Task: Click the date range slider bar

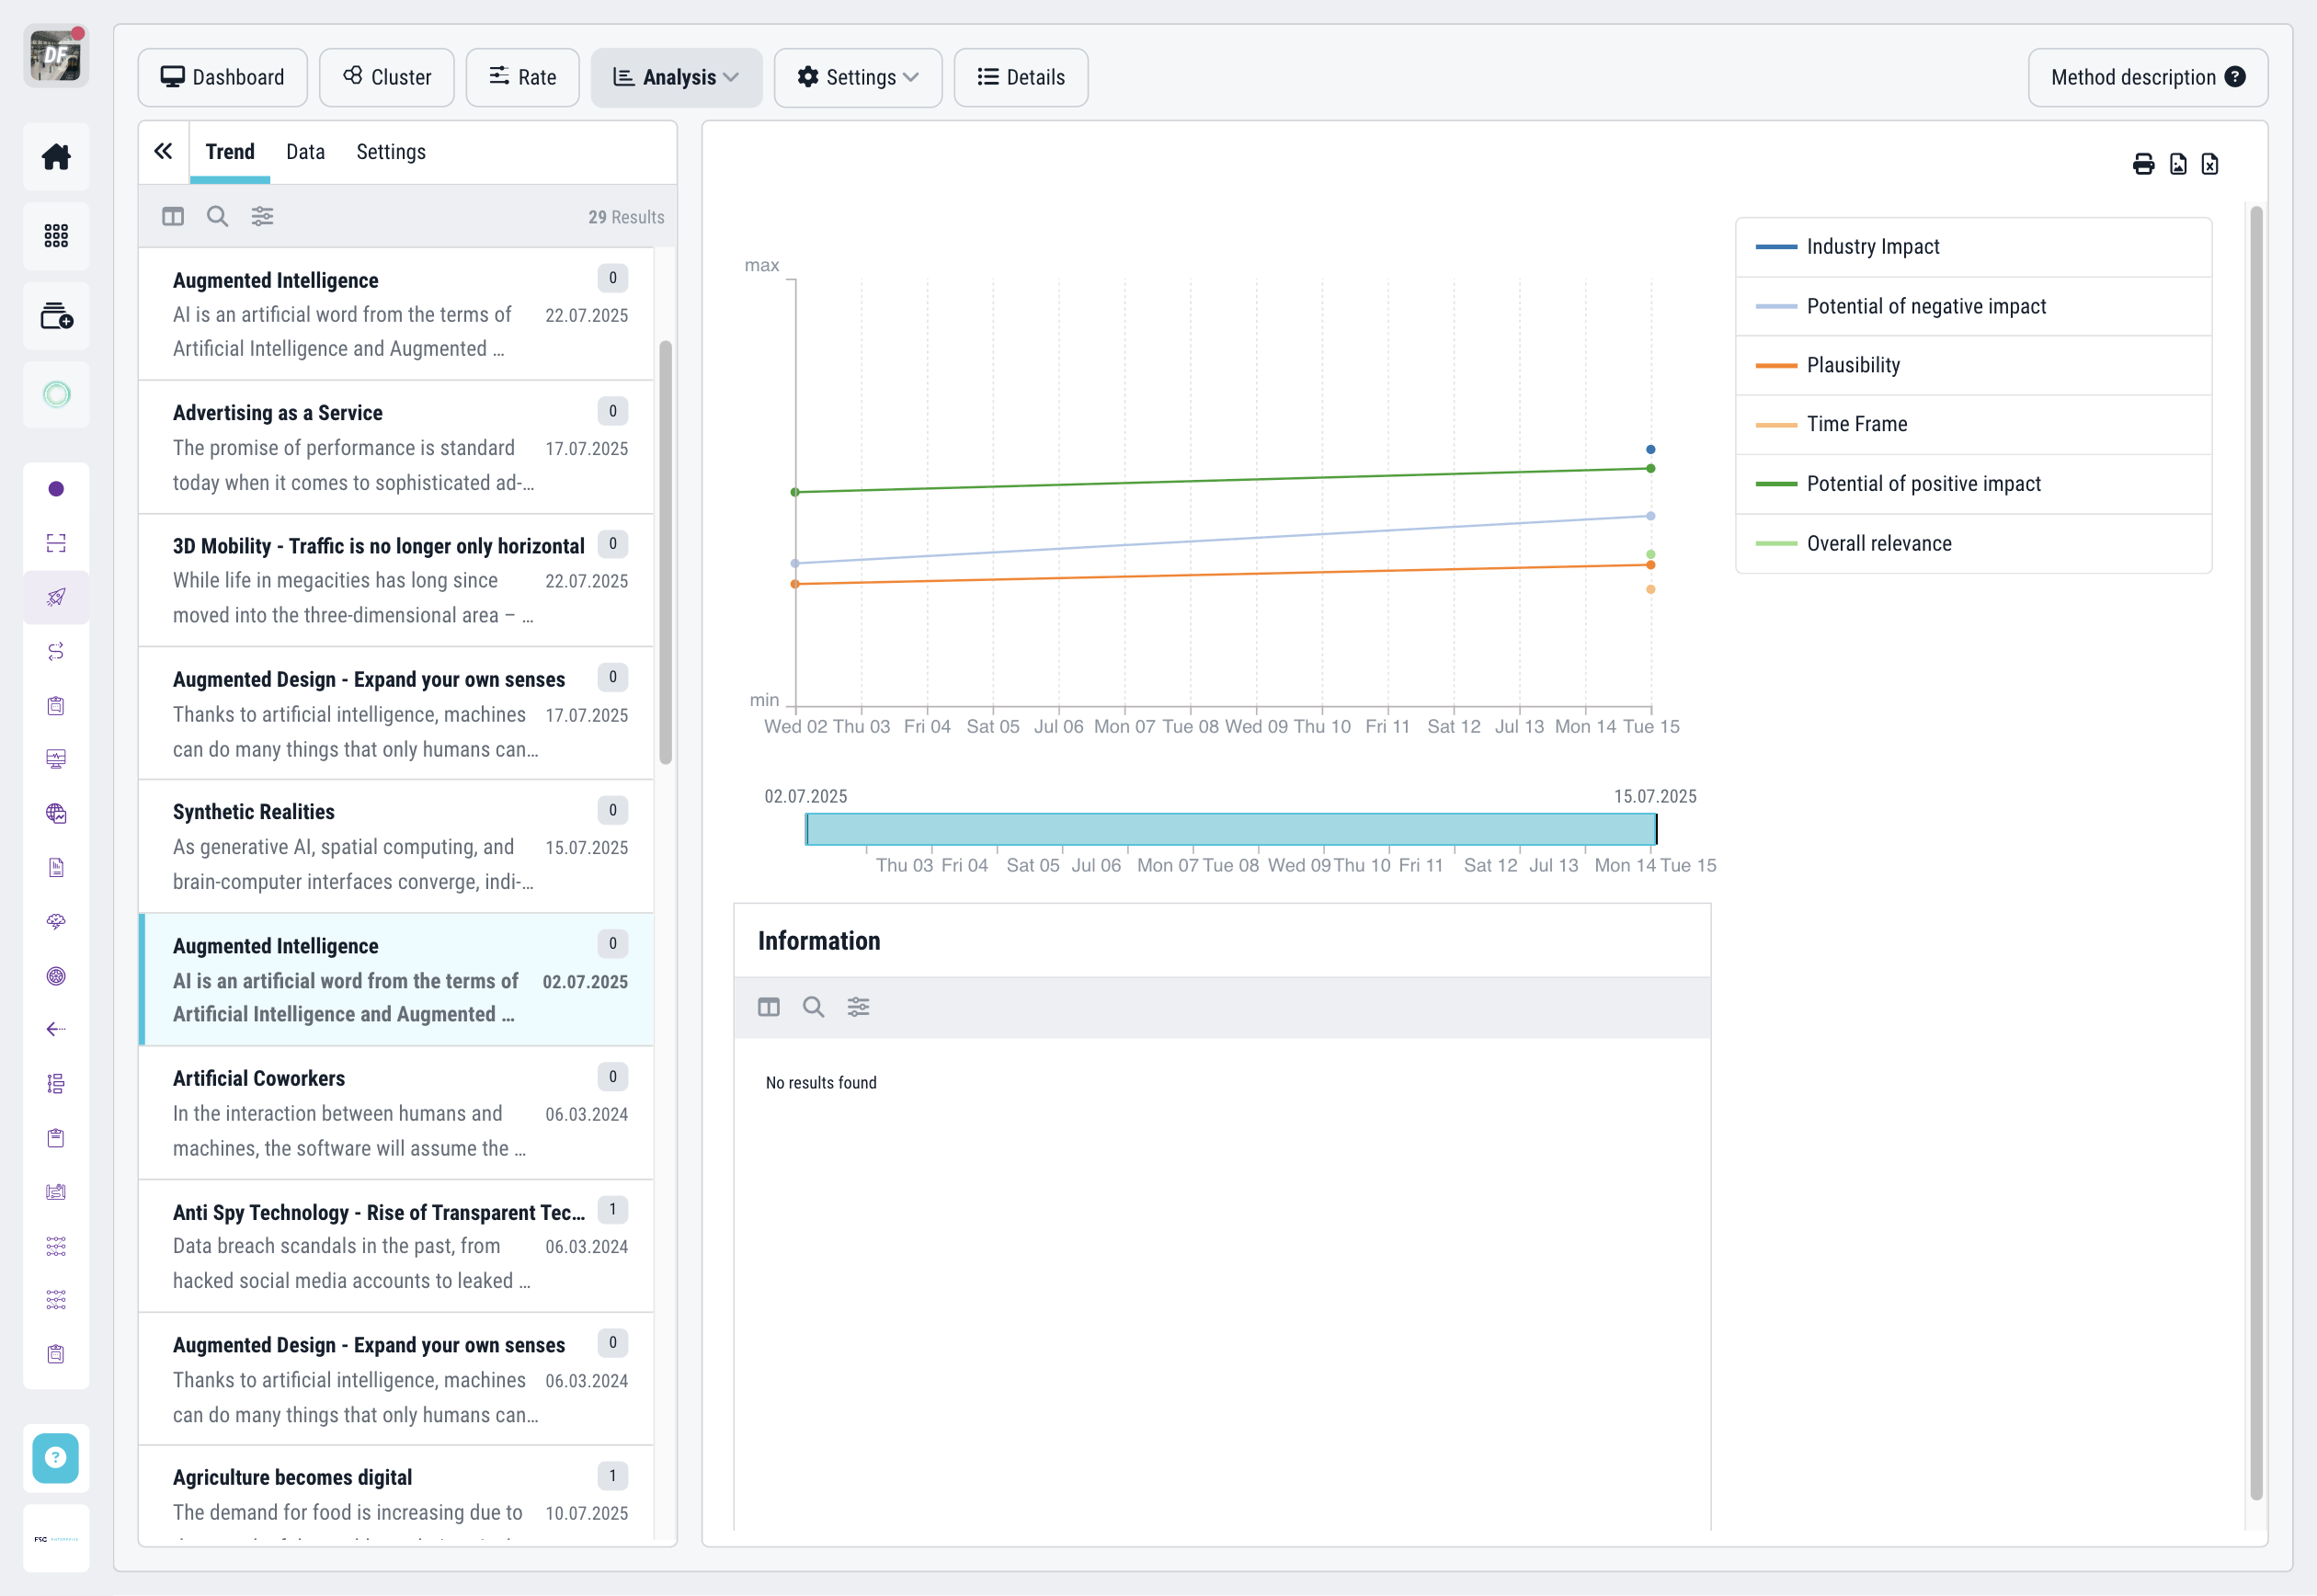Action: pyautogui.click(x=1230, y=829)
